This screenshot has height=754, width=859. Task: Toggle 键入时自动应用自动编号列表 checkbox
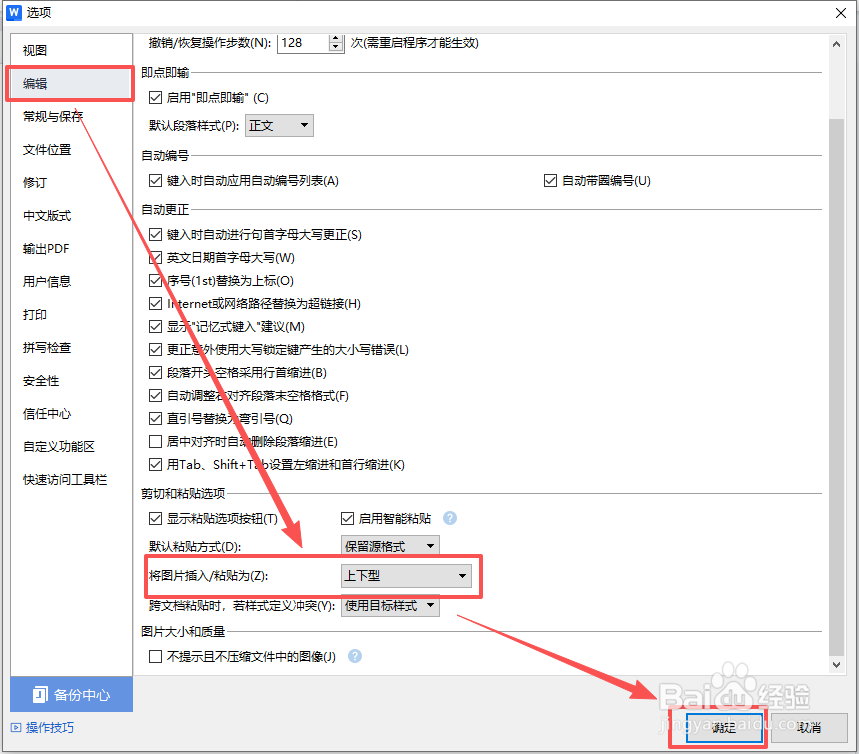click(x=156, y=180)
